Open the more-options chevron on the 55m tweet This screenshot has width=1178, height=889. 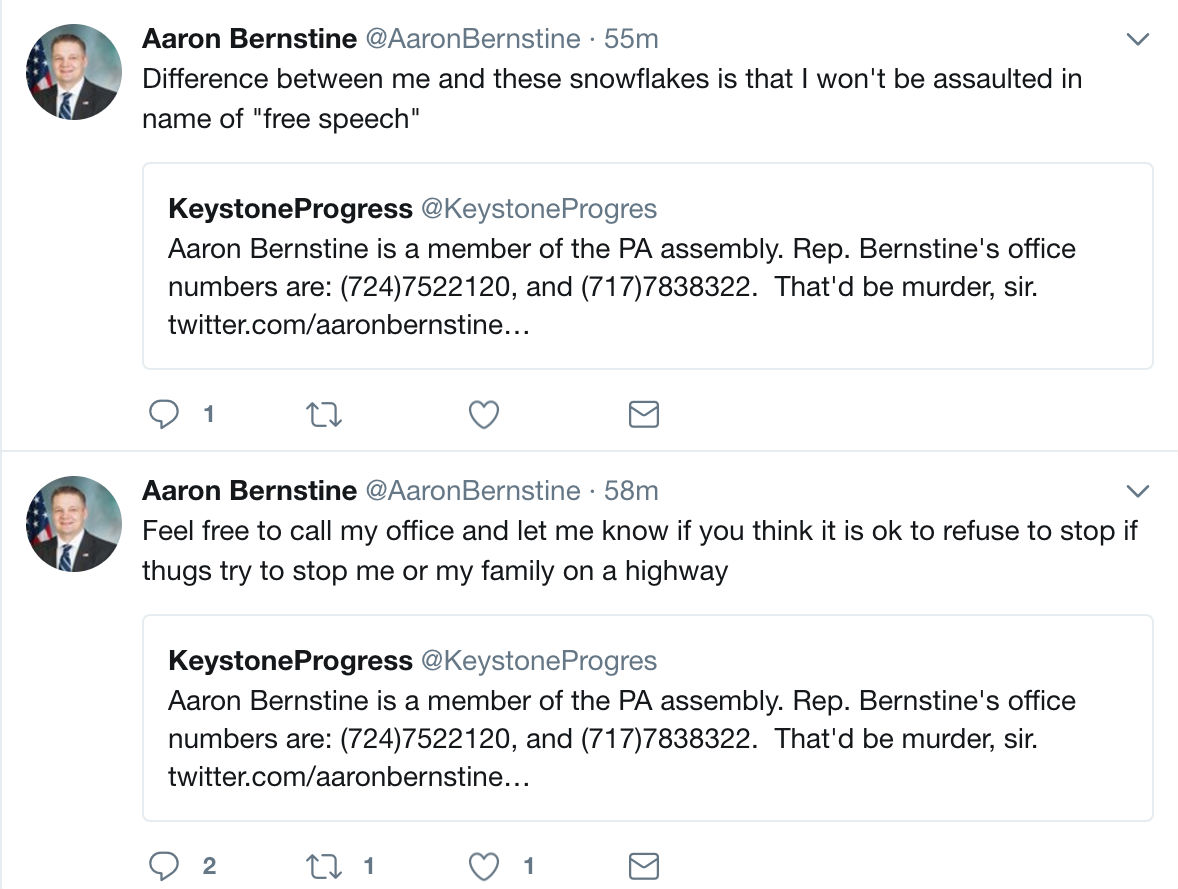tap(1138, 39)
